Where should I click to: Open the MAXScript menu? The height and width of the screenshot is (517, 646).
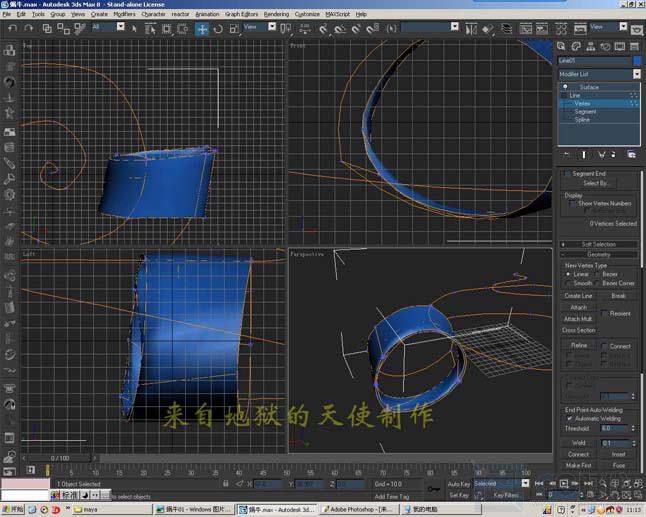coord(337,14)
